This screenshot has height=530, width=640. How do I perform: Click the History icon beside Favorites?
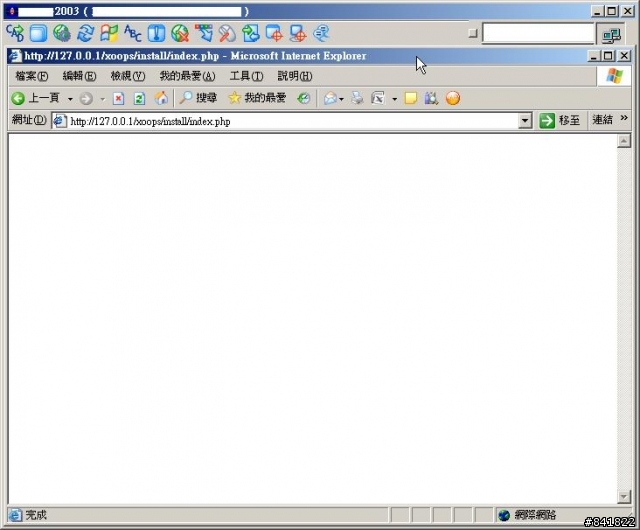304,98
